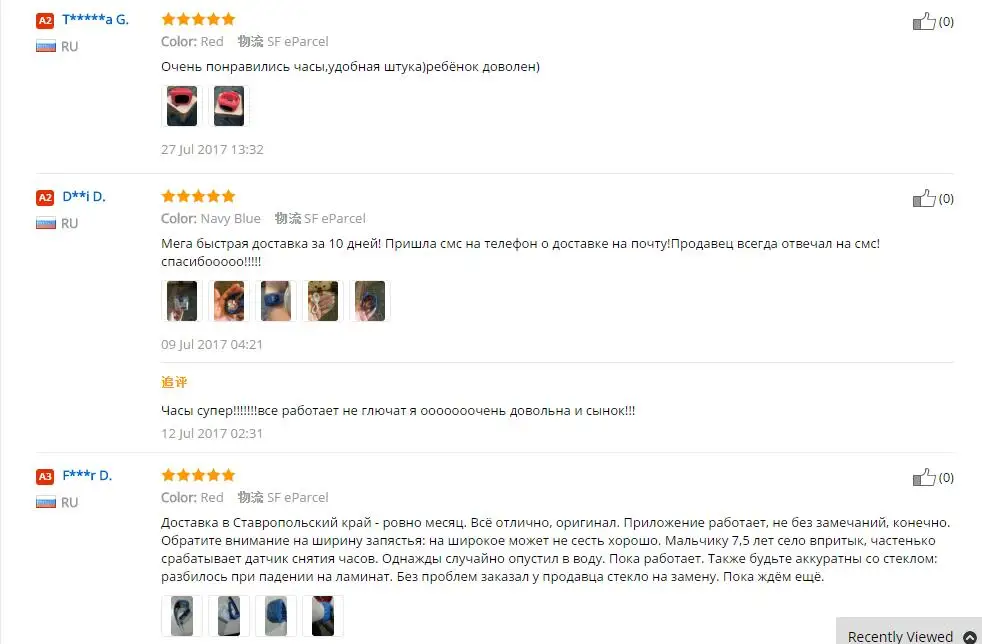Give thumbs-up to F***r D.'s review

click(924, 477)
